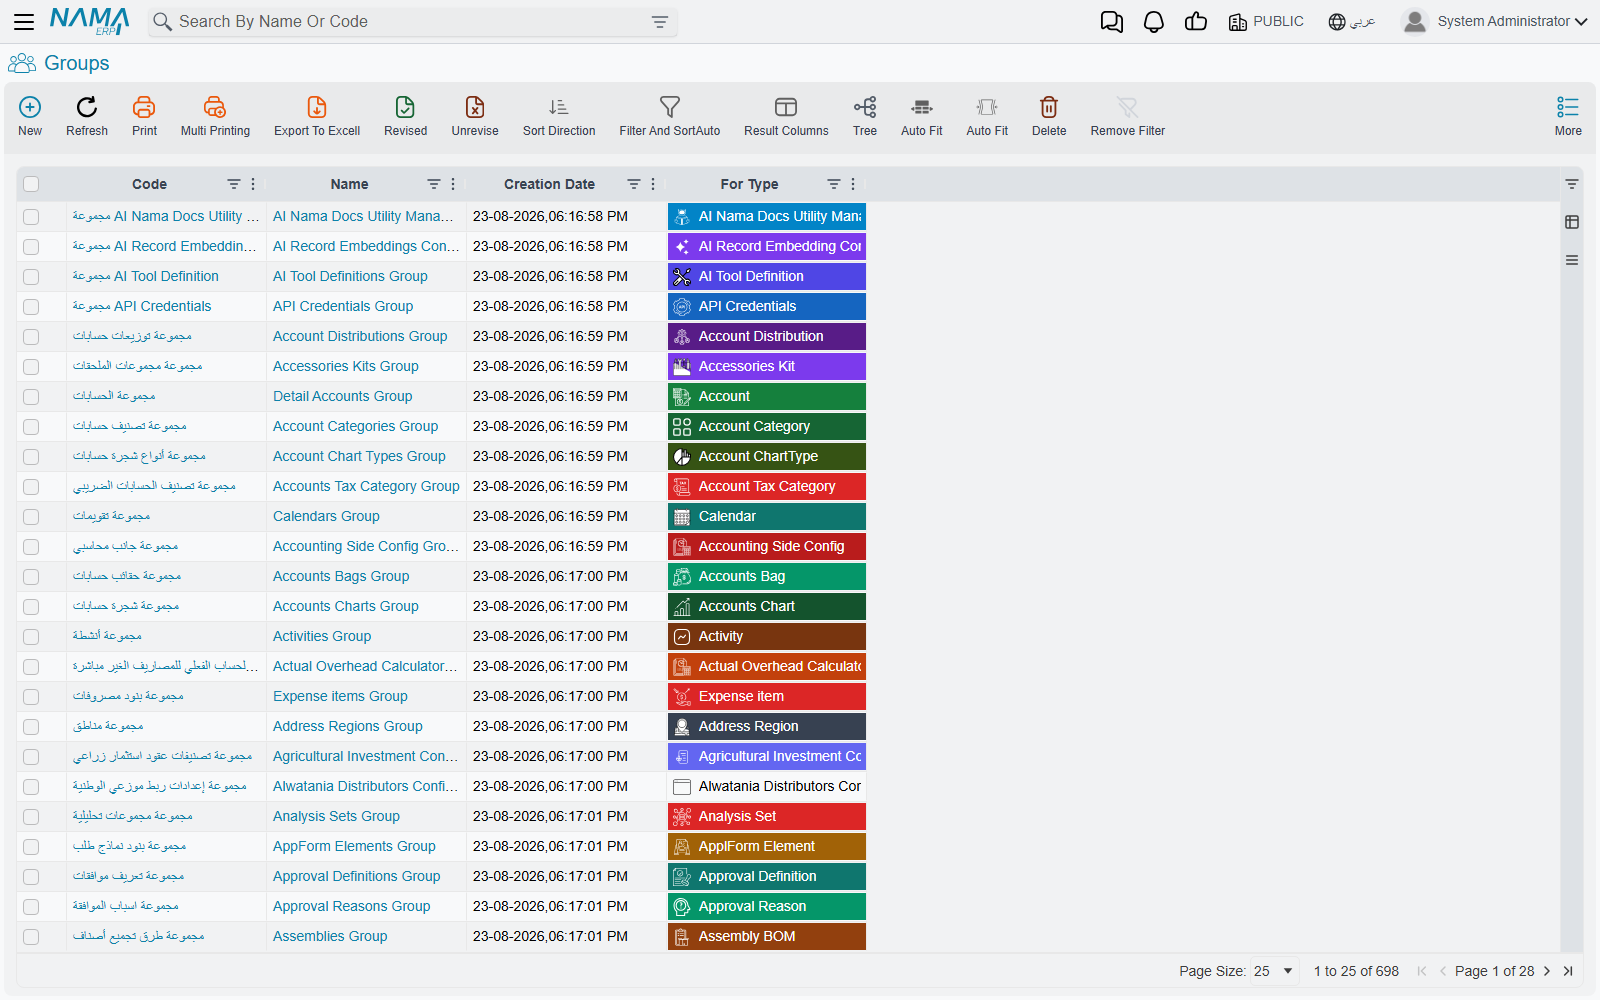Viewport: 1600px width, 1000px height.
Task: Sort by the Code column header
Action: coord(149,184)
